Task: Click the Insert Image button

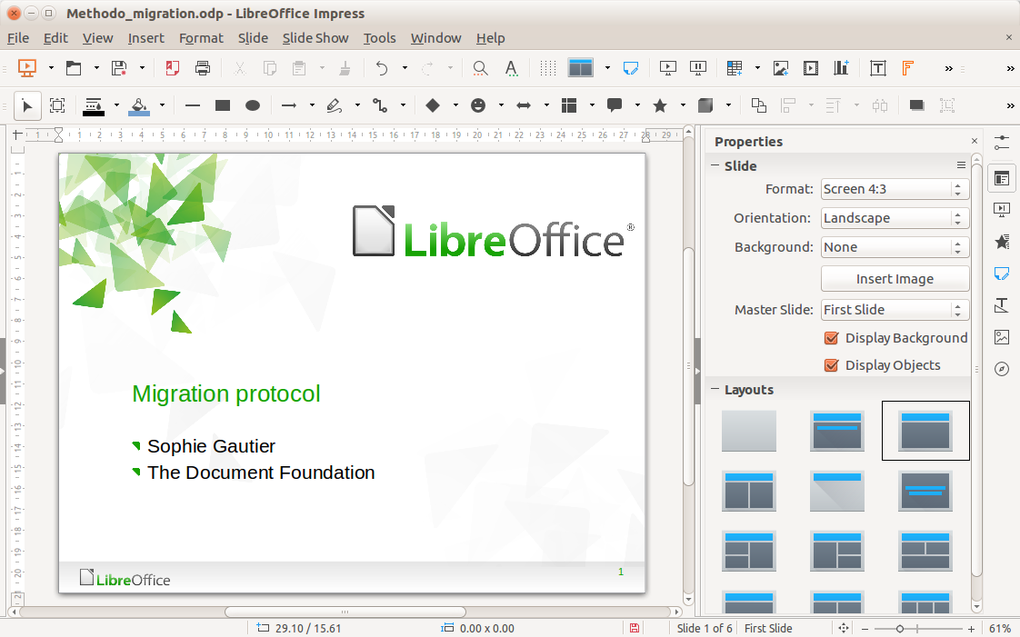Action: point(894,278)
